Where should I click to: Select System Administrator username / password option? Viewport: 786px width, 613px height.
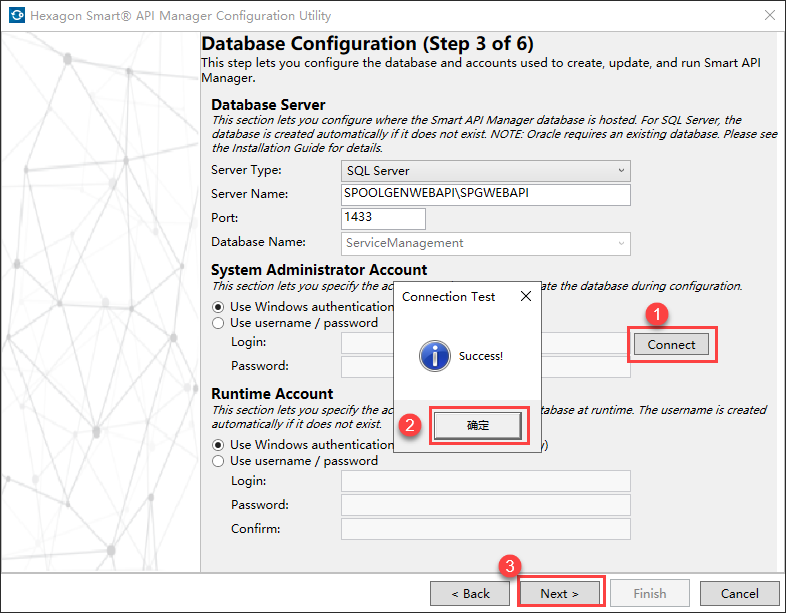(220, 323)
